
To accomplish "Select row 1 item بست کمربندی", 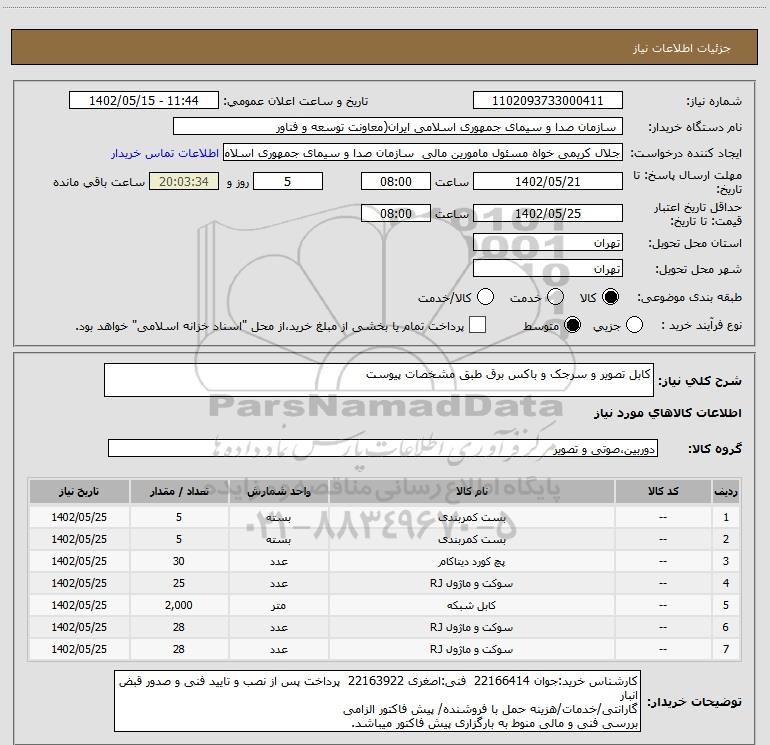I will pyautogui.click(x=471, y=517).
